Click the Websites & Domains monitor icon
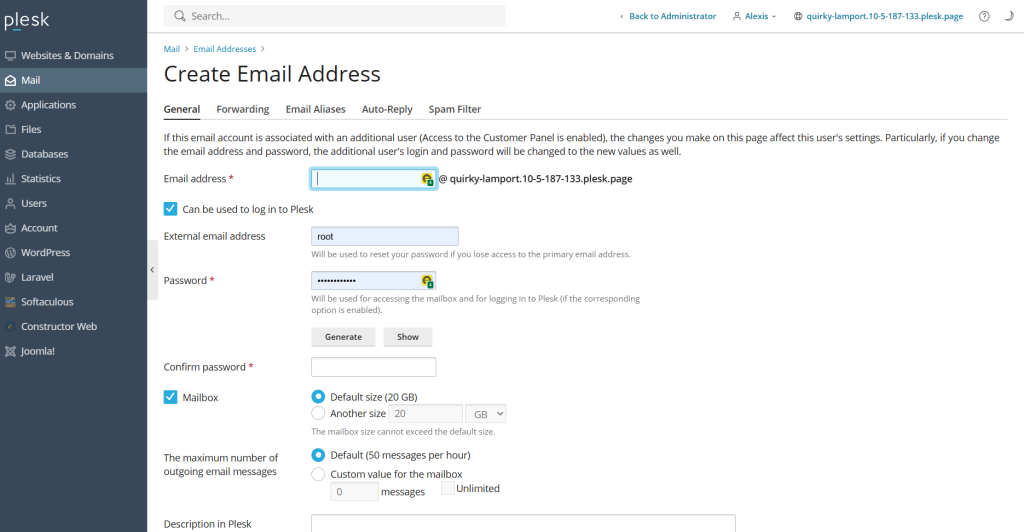Screen dimensions: 1024x532 click(10, 55)
